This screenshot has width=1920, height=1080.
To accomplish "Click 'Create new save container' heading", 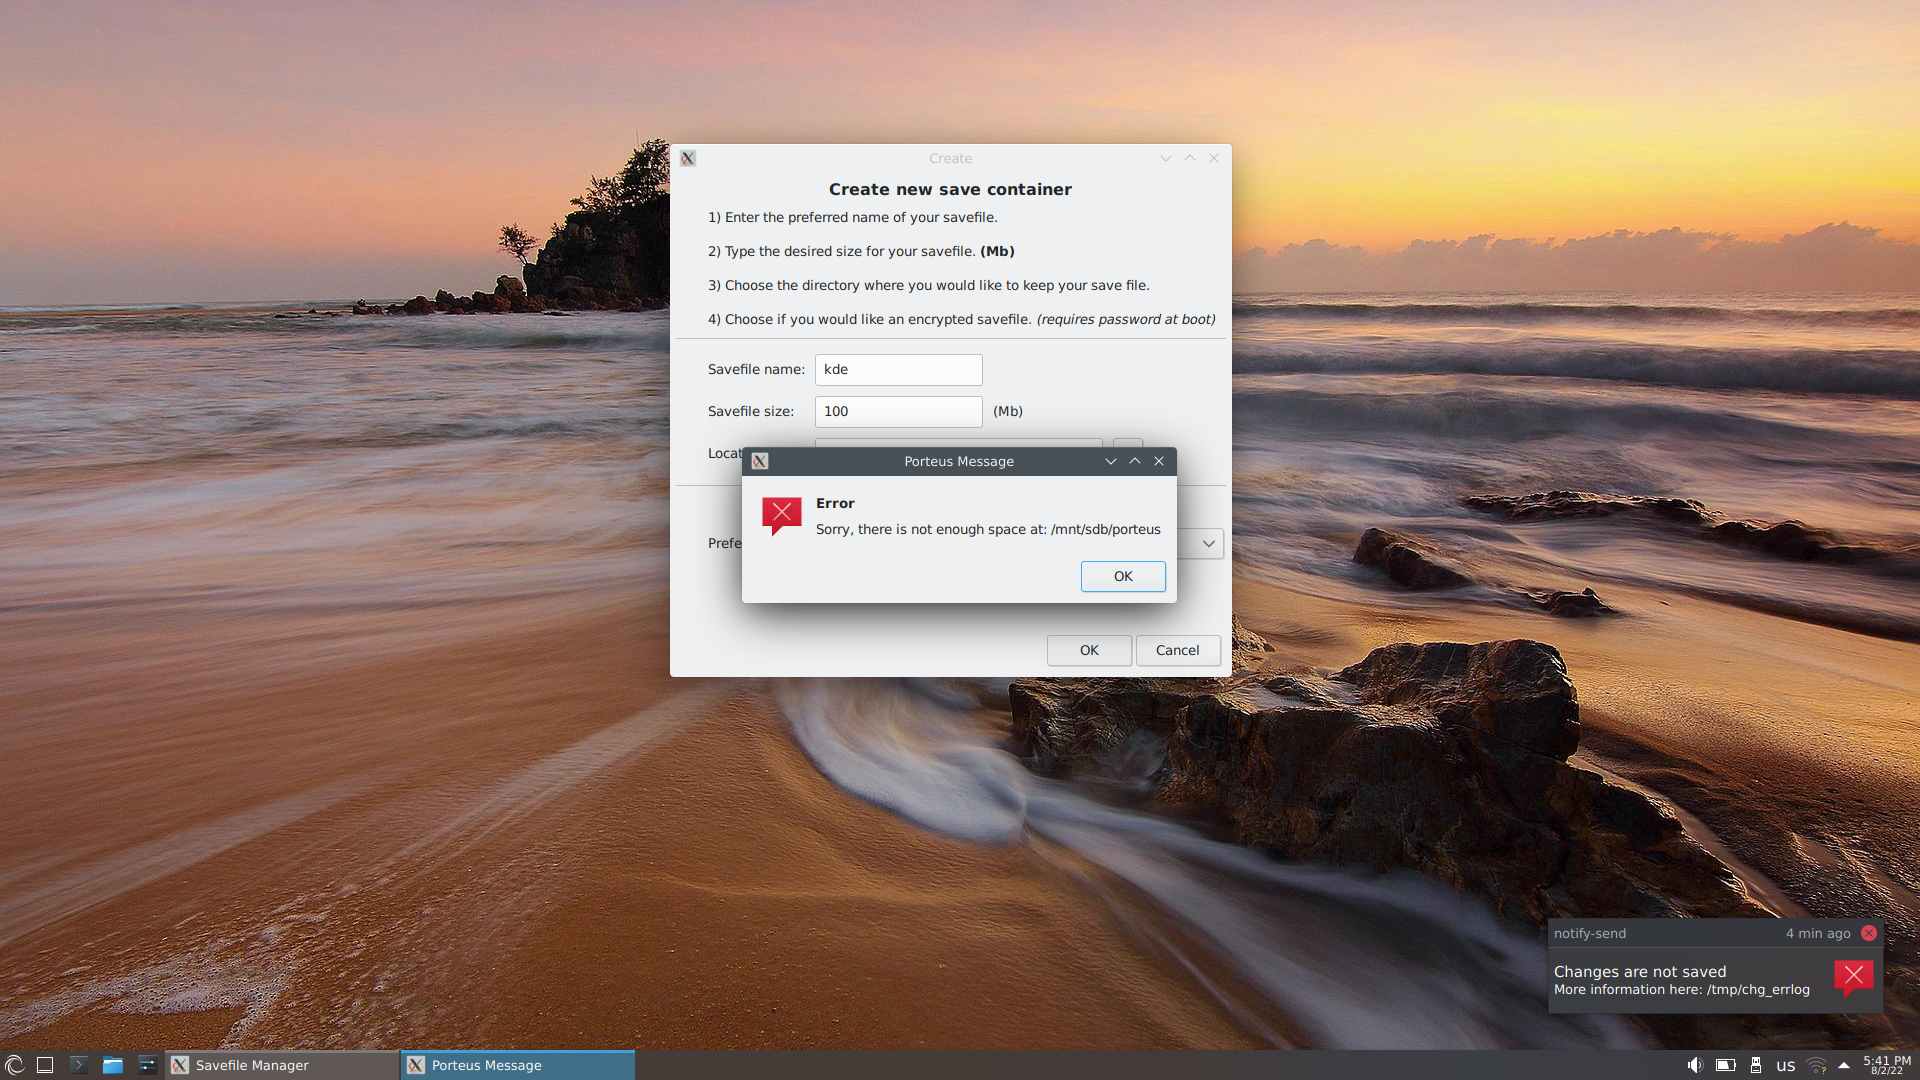I will tap(950, 189).
